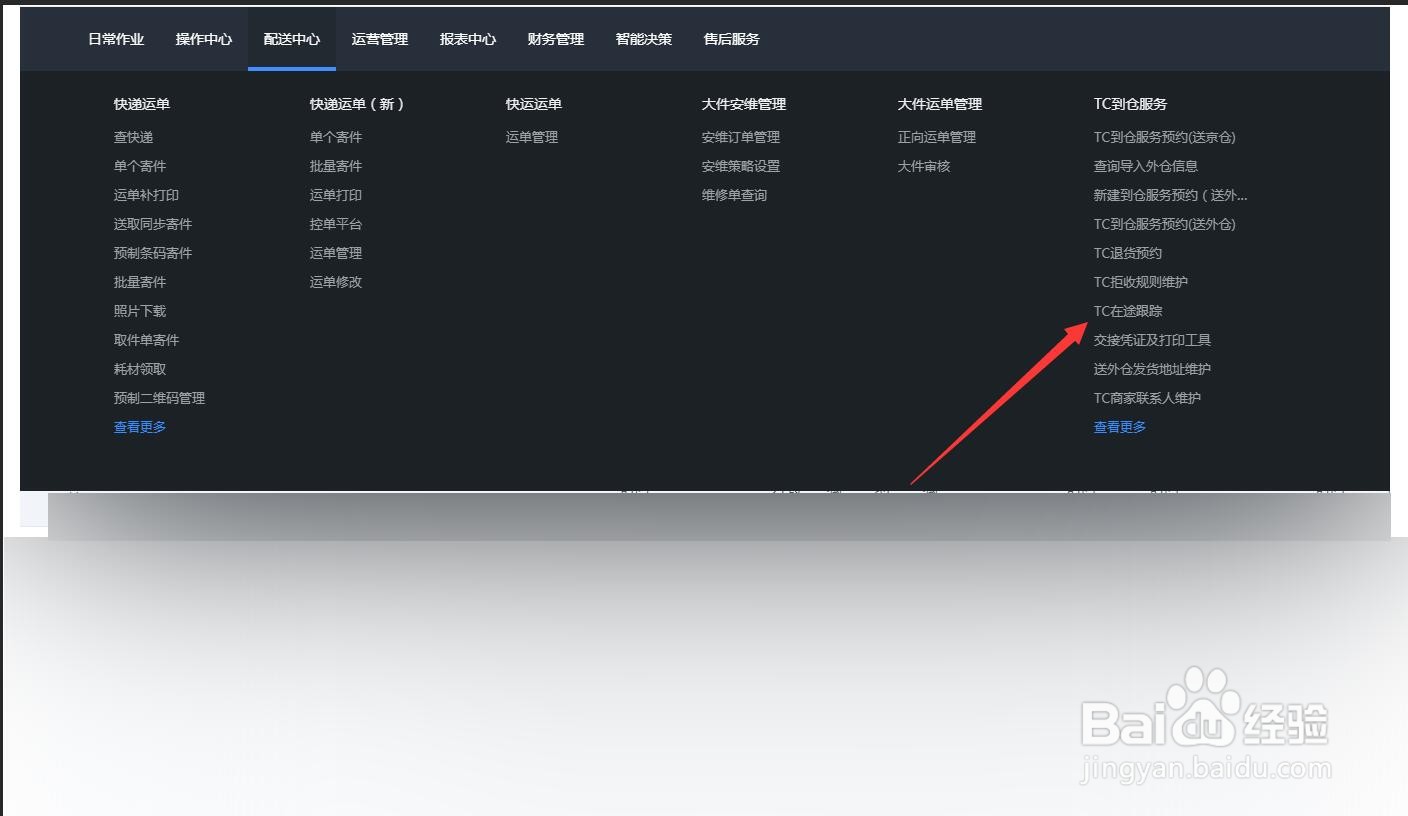The width and height of the screenshot is (1408, 816).
Task: Click 查快递 under 快递运单
Action: (x=133, y=137)
